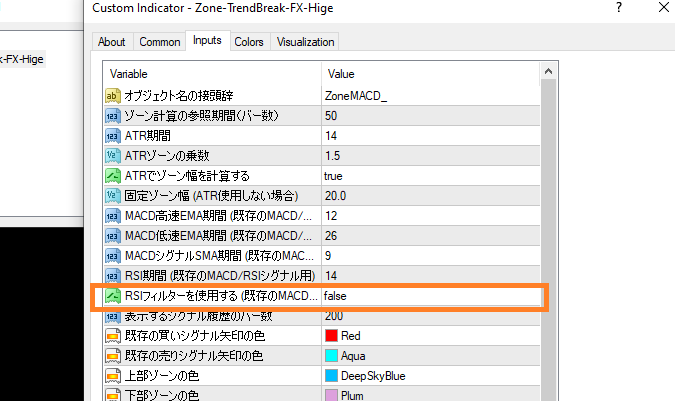
Task: Select the オブジェクト名の接頭辞 row label
Action: pos(179,96)
